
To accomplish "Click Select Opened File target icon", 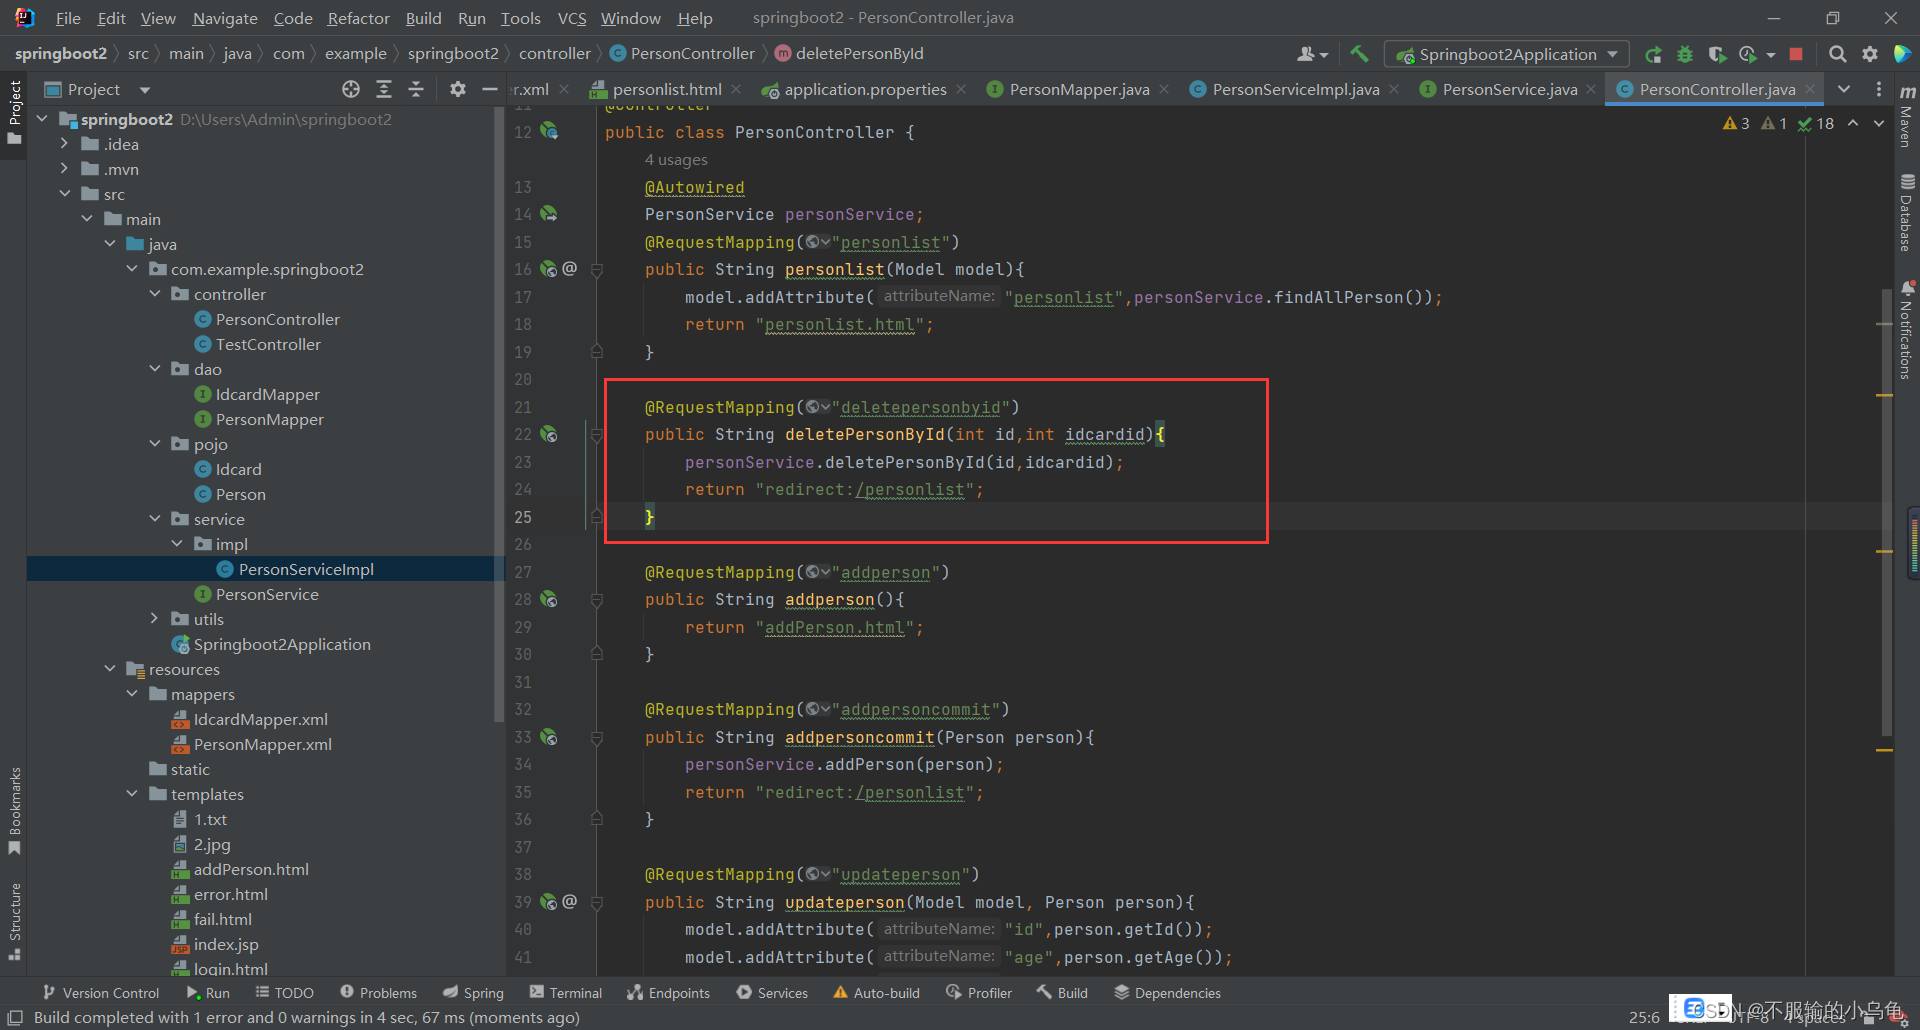I will [x=351, y=89].
